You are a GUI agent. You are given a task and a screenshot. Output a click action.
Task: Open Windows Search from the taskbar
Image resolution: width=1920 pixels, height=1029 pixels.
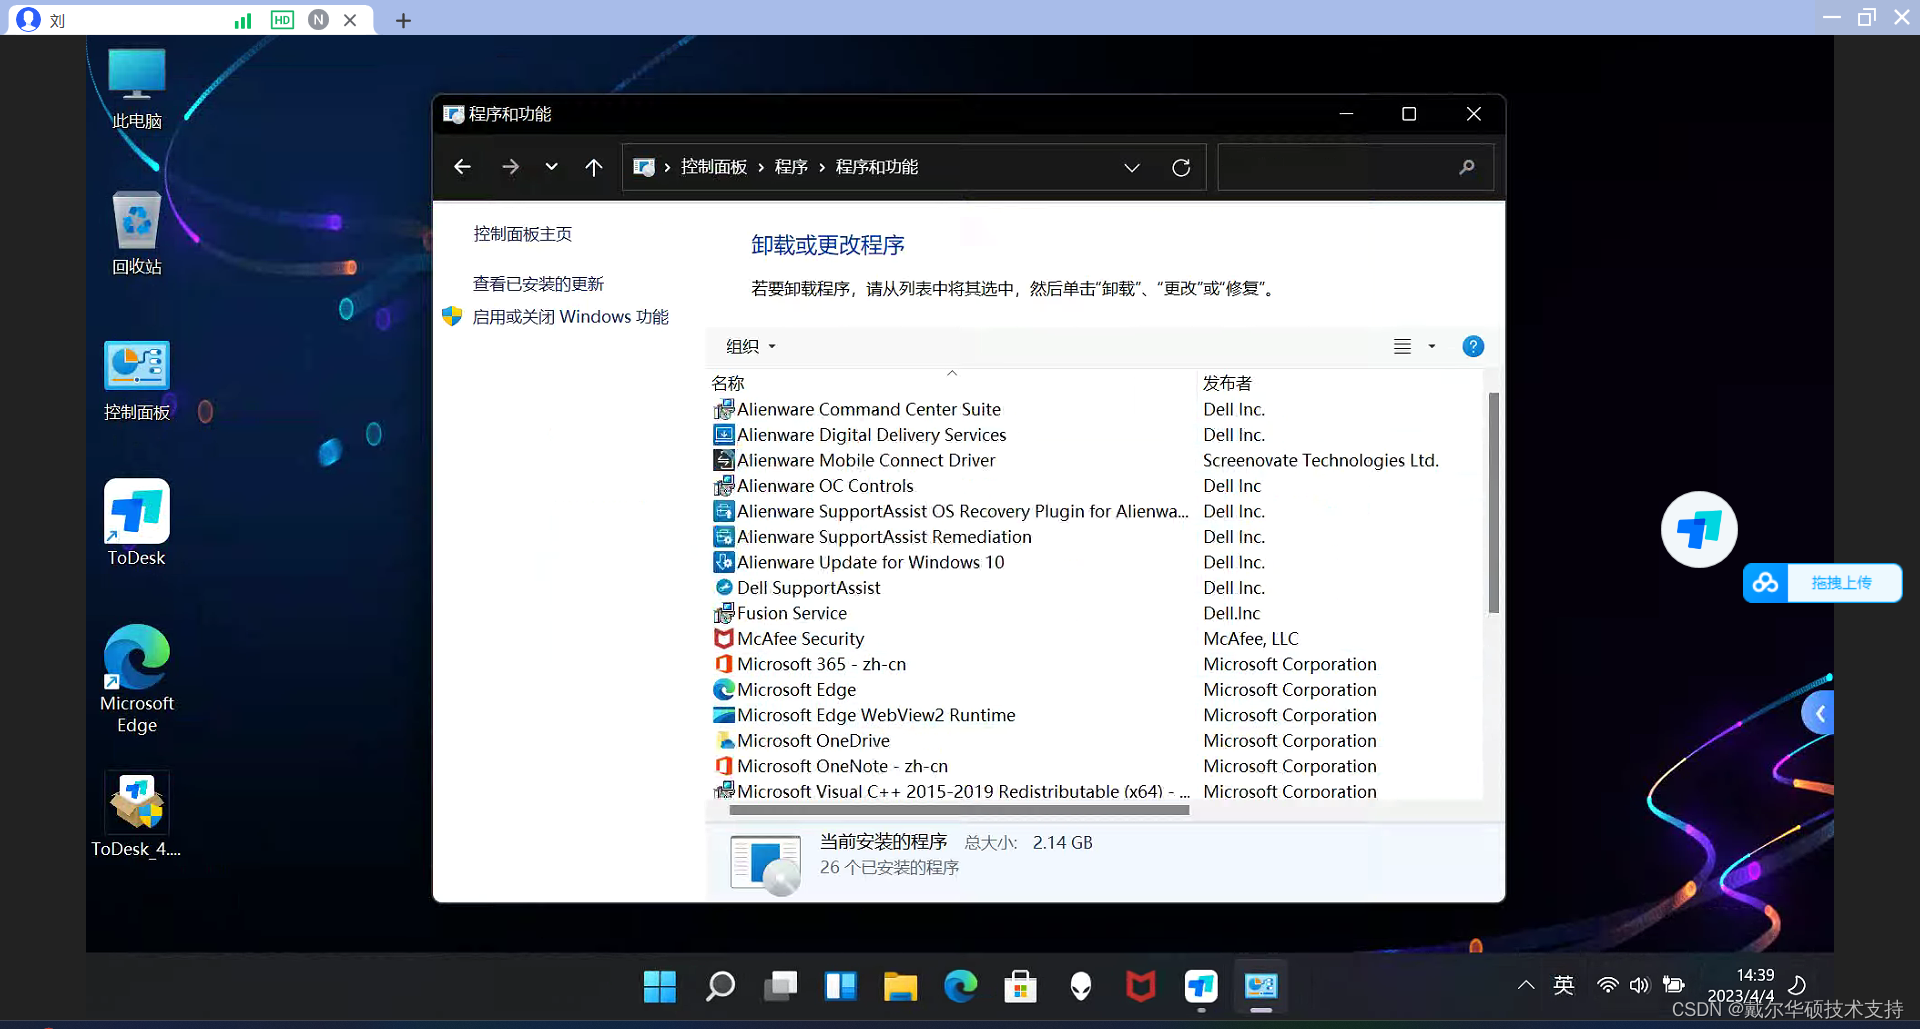point(720,986)
